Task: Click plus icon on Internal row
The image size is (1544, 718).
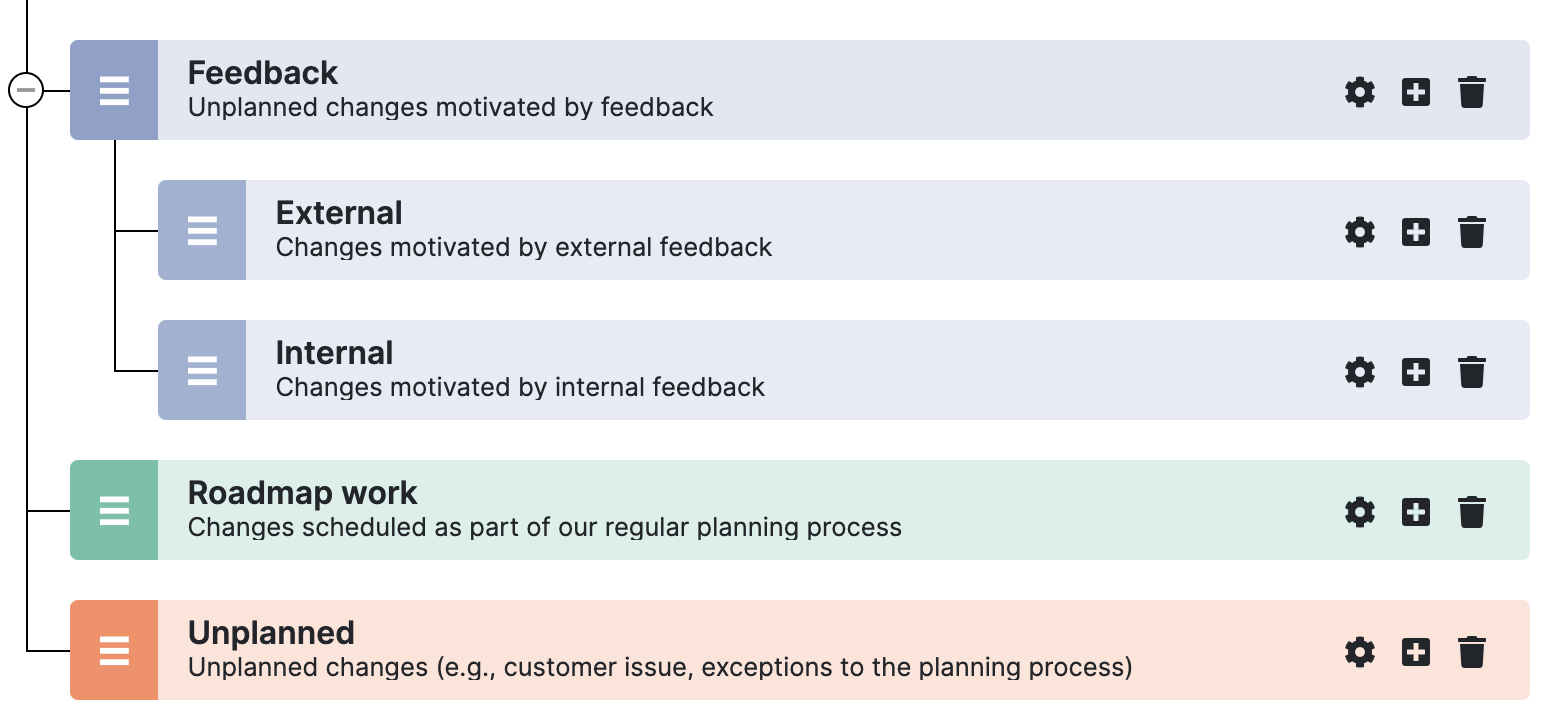Action: 1415,372
